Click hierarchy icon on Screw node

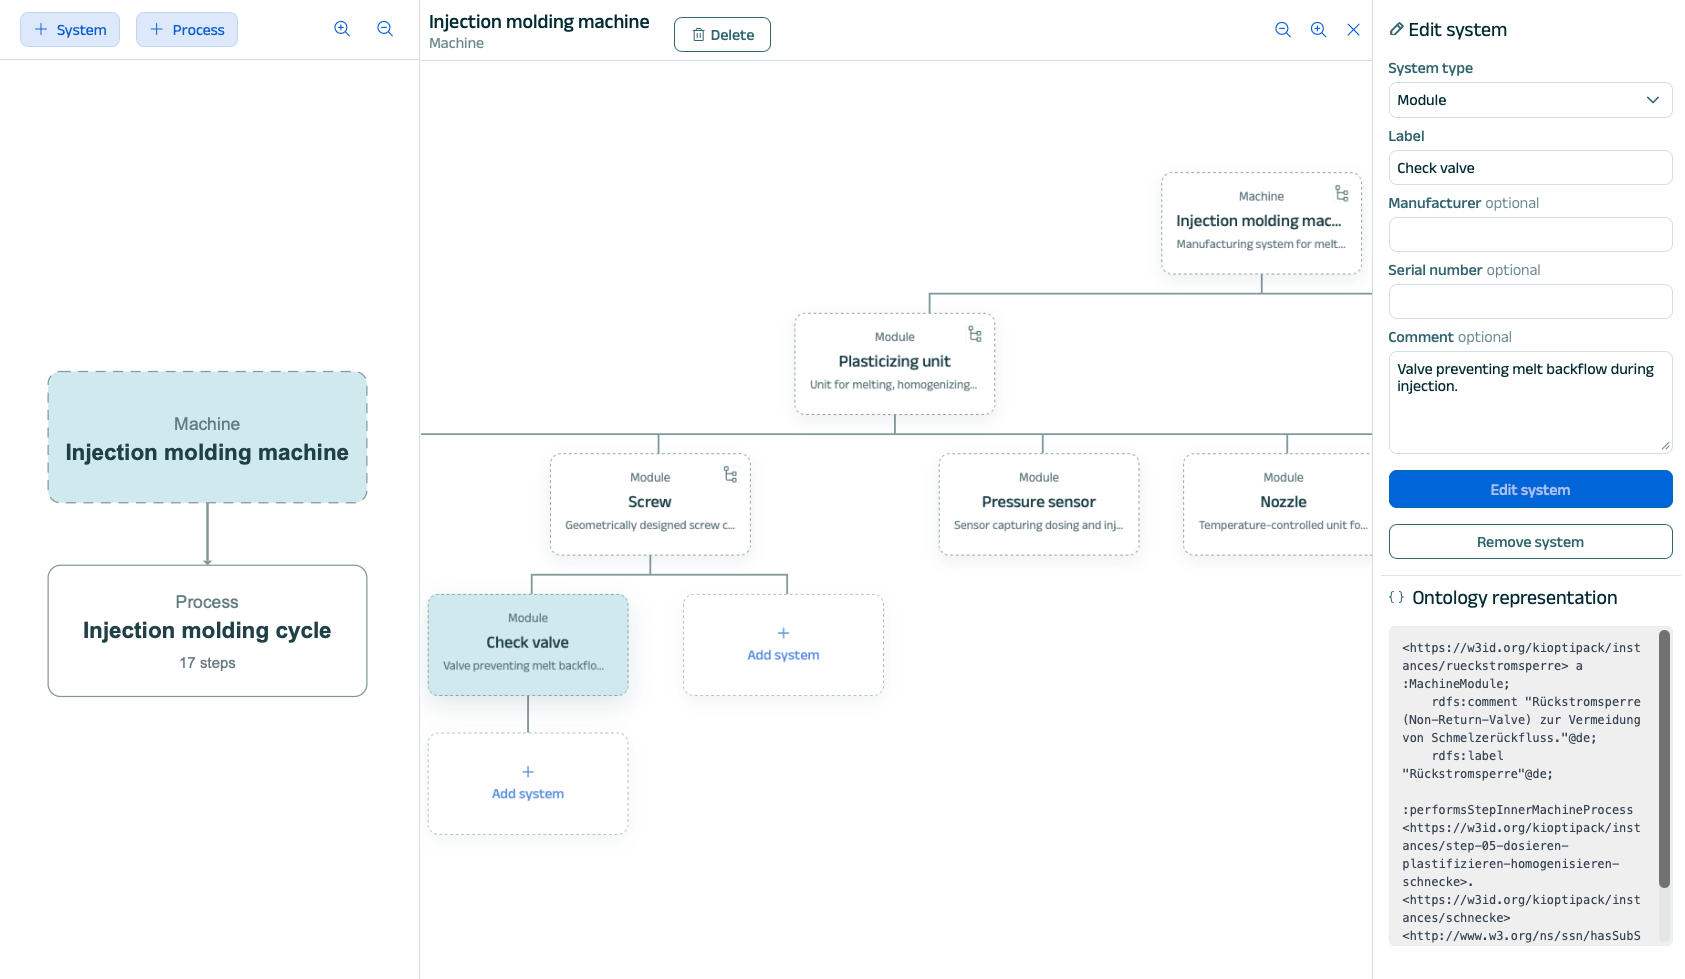[x=730, y=474]
